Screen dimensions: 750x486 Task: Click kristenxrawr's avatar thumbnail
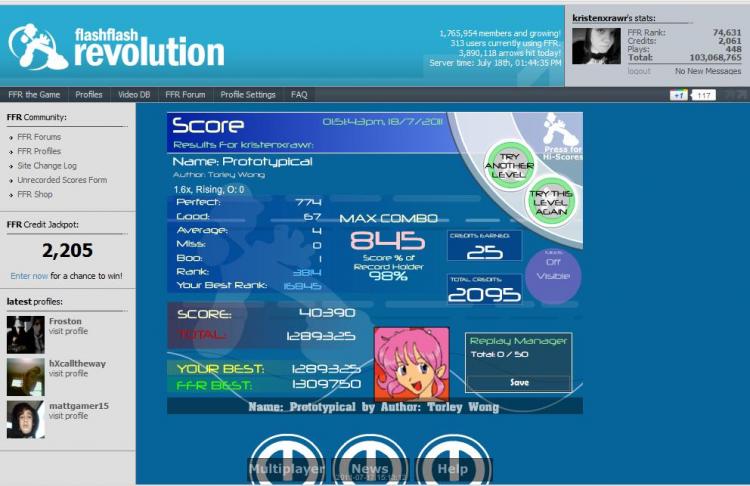596,46
